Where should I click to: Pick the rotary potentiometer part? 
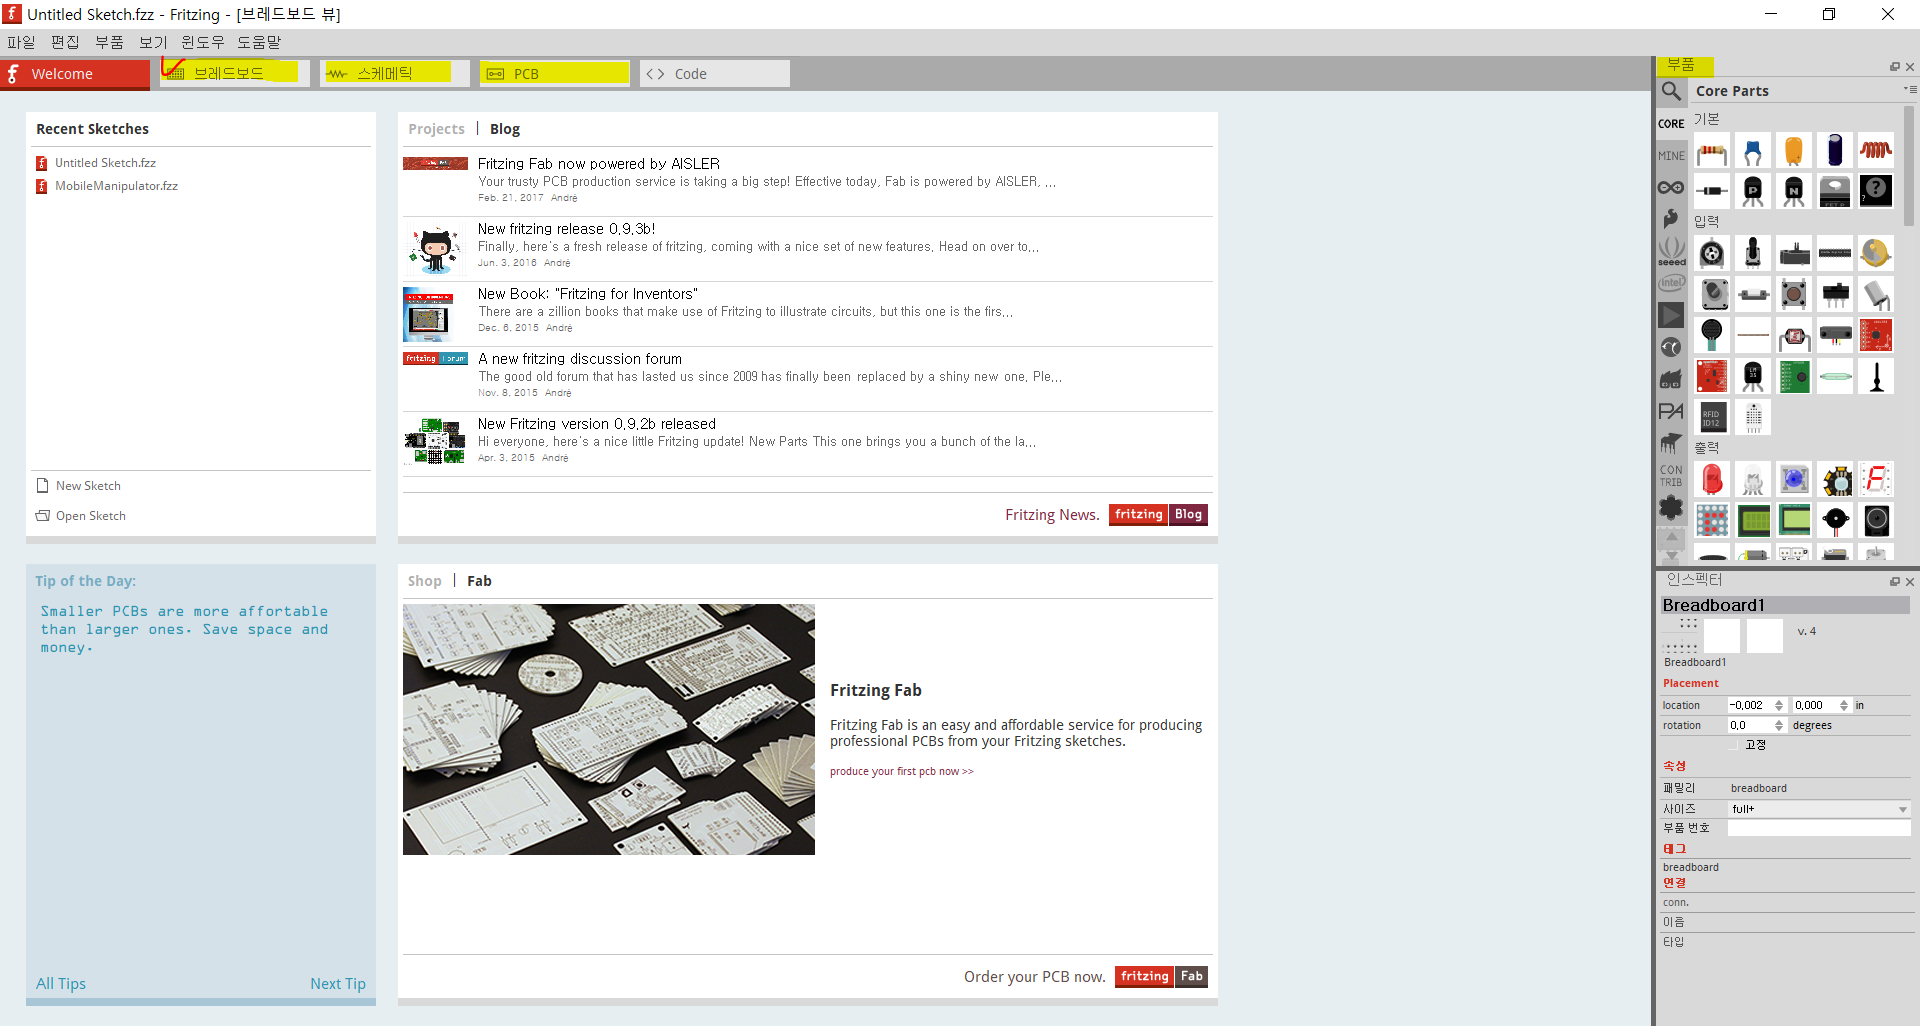[1712, 254]
